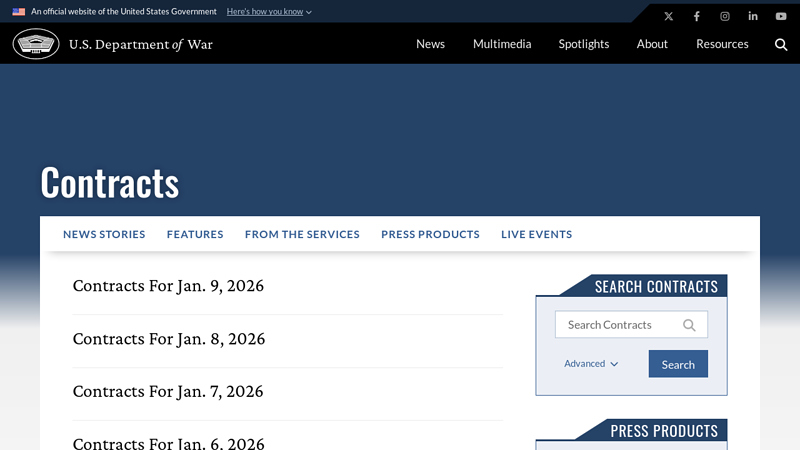Screen dimensions: 800x450
Task: Open the X (Twitter) social icon
Action: [x=669, y=16]
